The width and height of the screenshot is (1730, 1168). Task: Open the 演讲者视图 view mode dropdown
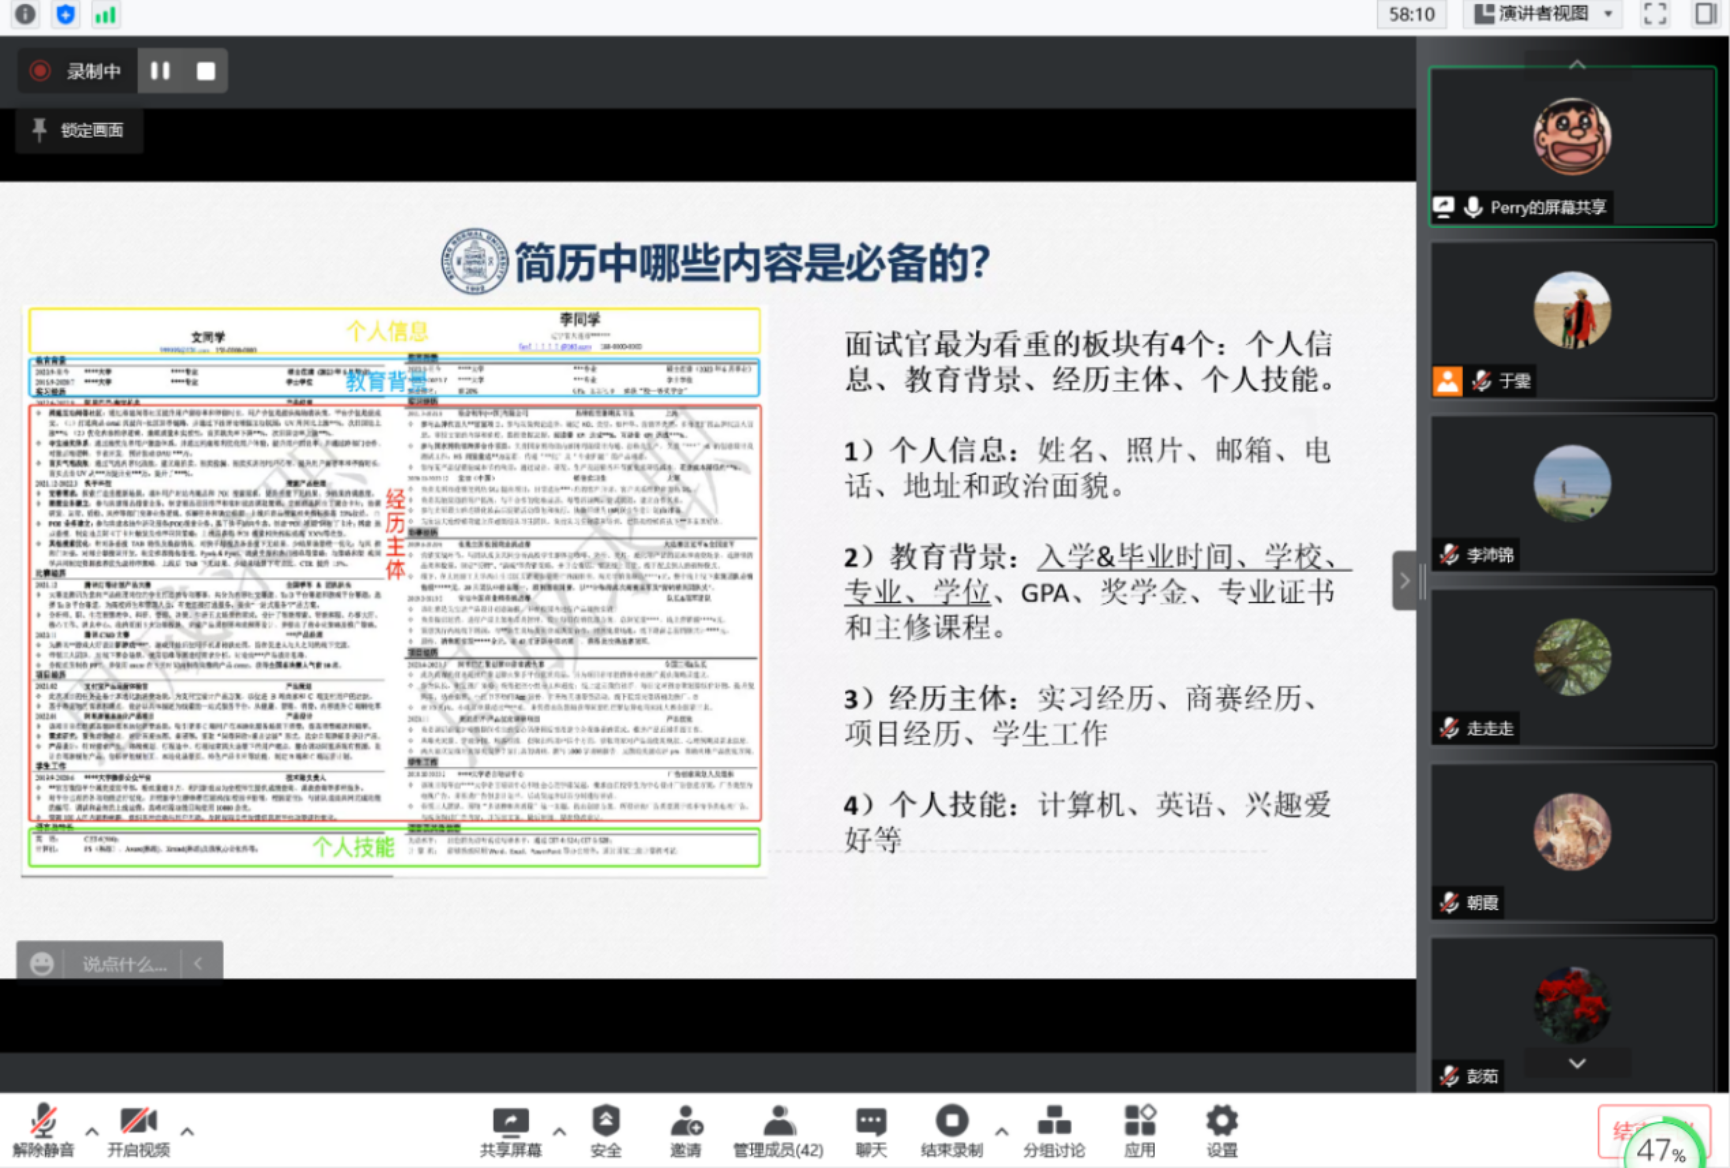[x=1540, y=15]
